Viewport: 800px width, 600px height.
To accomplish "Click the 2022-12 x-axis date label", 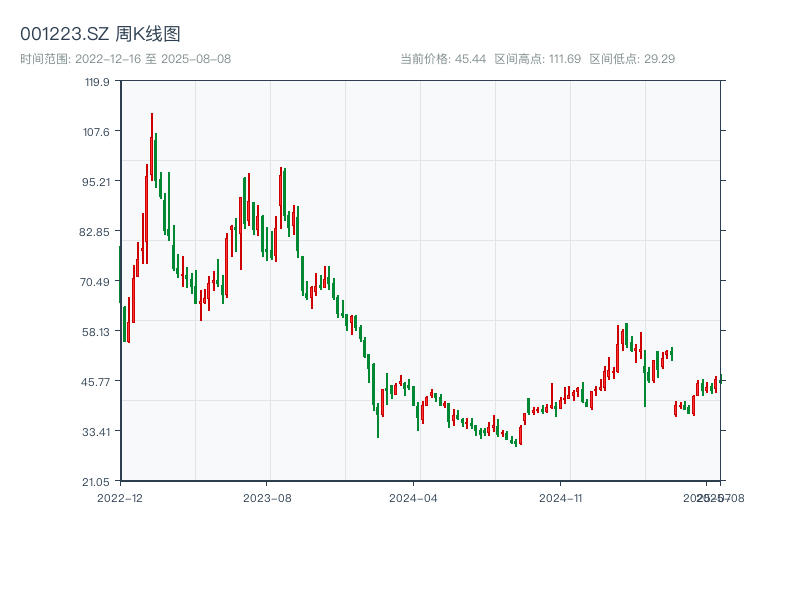I will [x=120, y=498].
